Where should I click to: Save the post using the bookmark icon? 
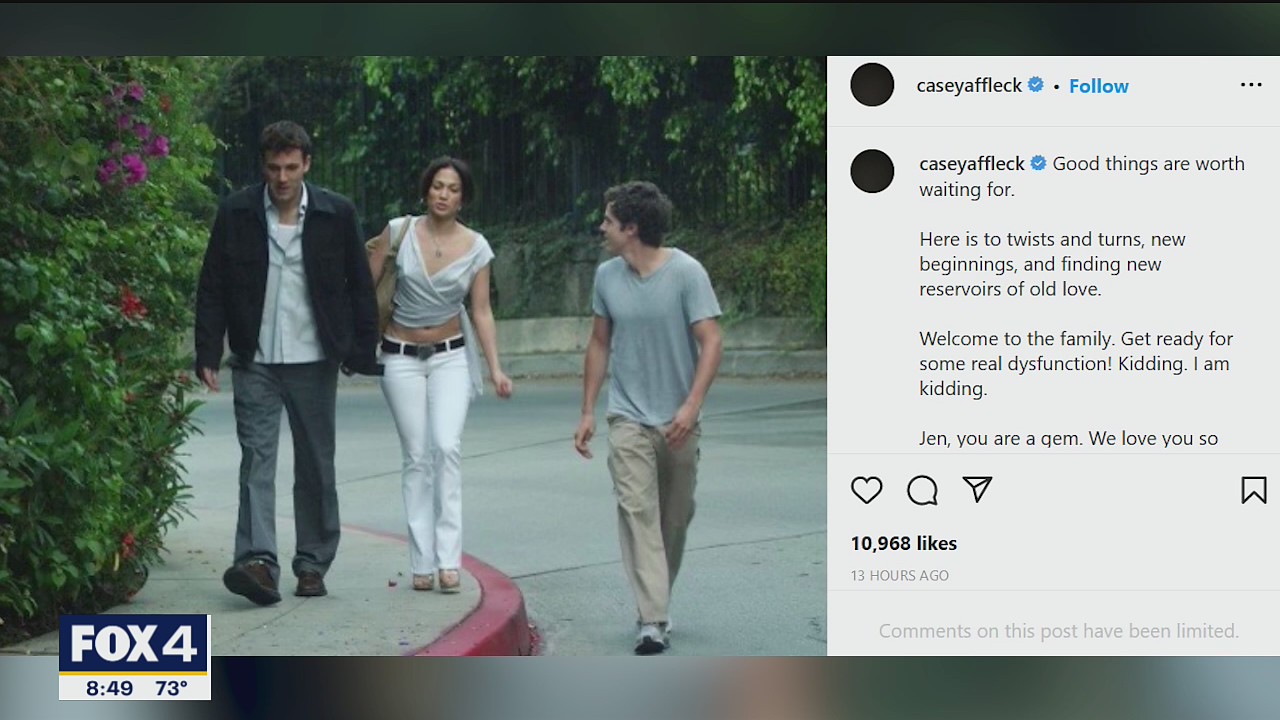click(x=1253, y=490)
